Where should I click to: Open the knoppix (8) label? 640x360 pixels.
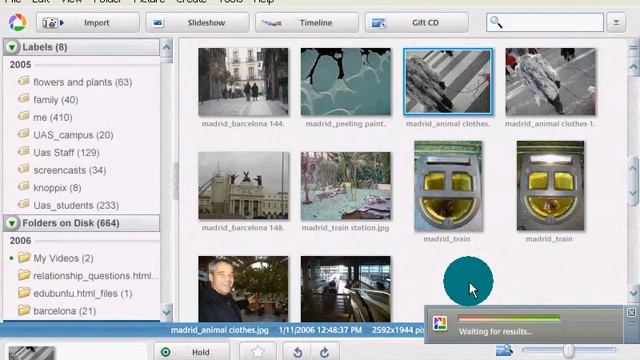(57, 188)
